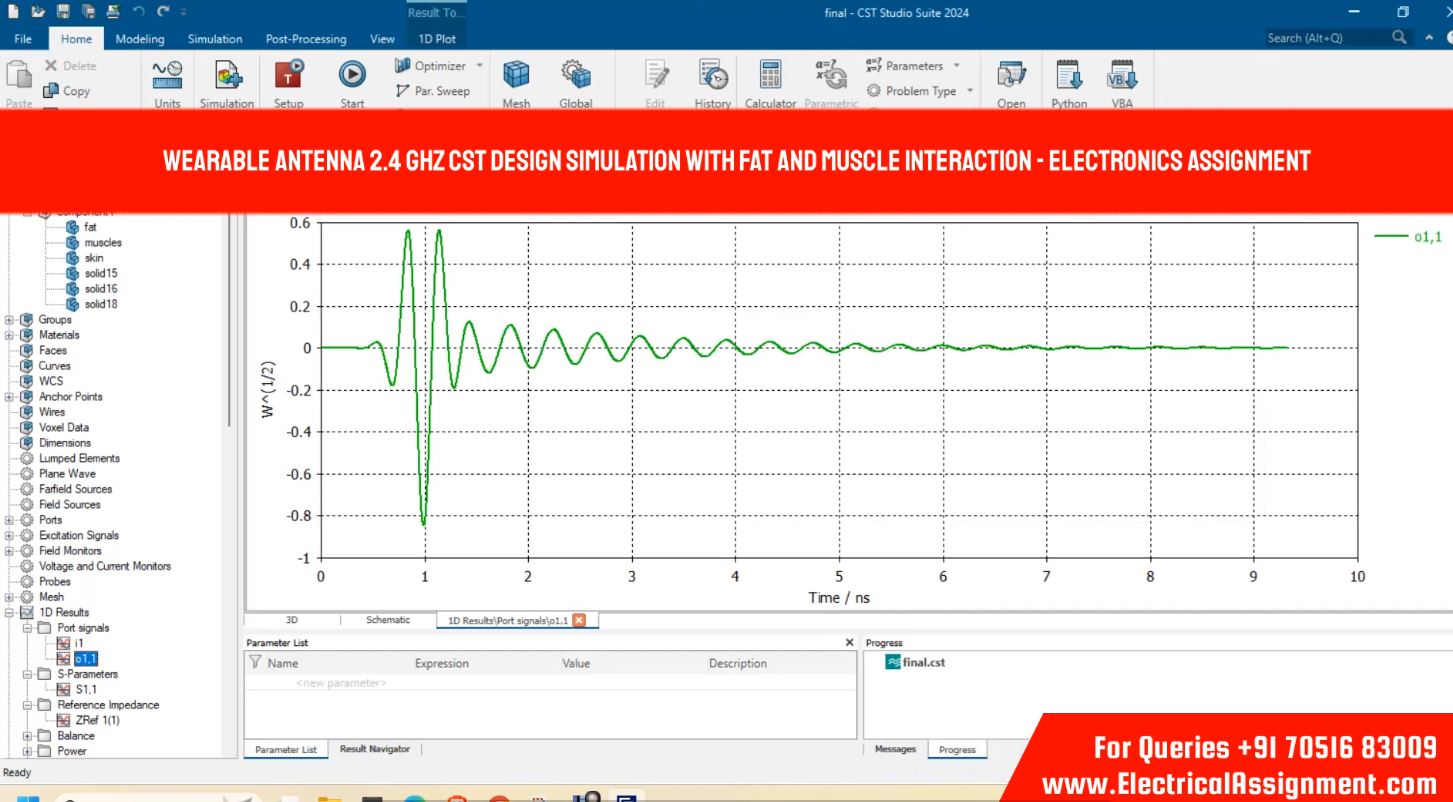Collapse the S-Parameters folder
Viewport: 1453px width, 802px height.
click(28, 674)
